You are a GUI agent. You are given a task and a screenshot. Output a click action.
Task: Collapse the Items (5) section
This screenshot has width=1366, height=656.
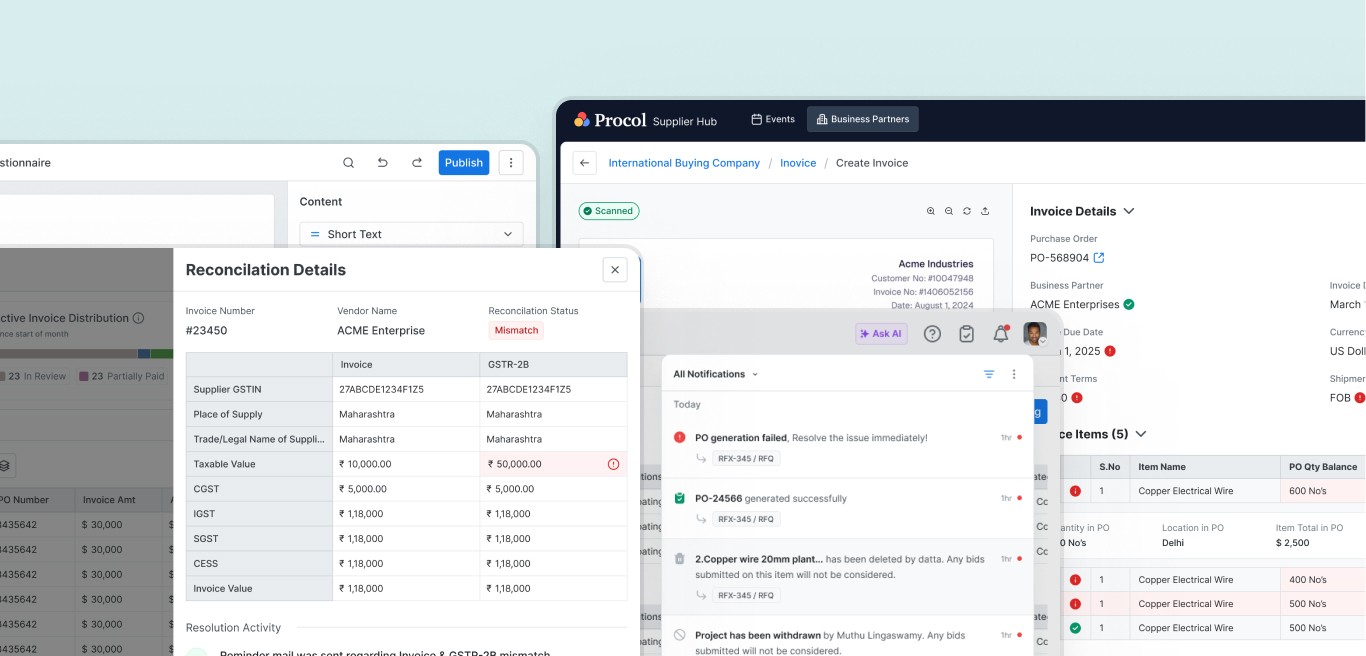coord(1141,434)
